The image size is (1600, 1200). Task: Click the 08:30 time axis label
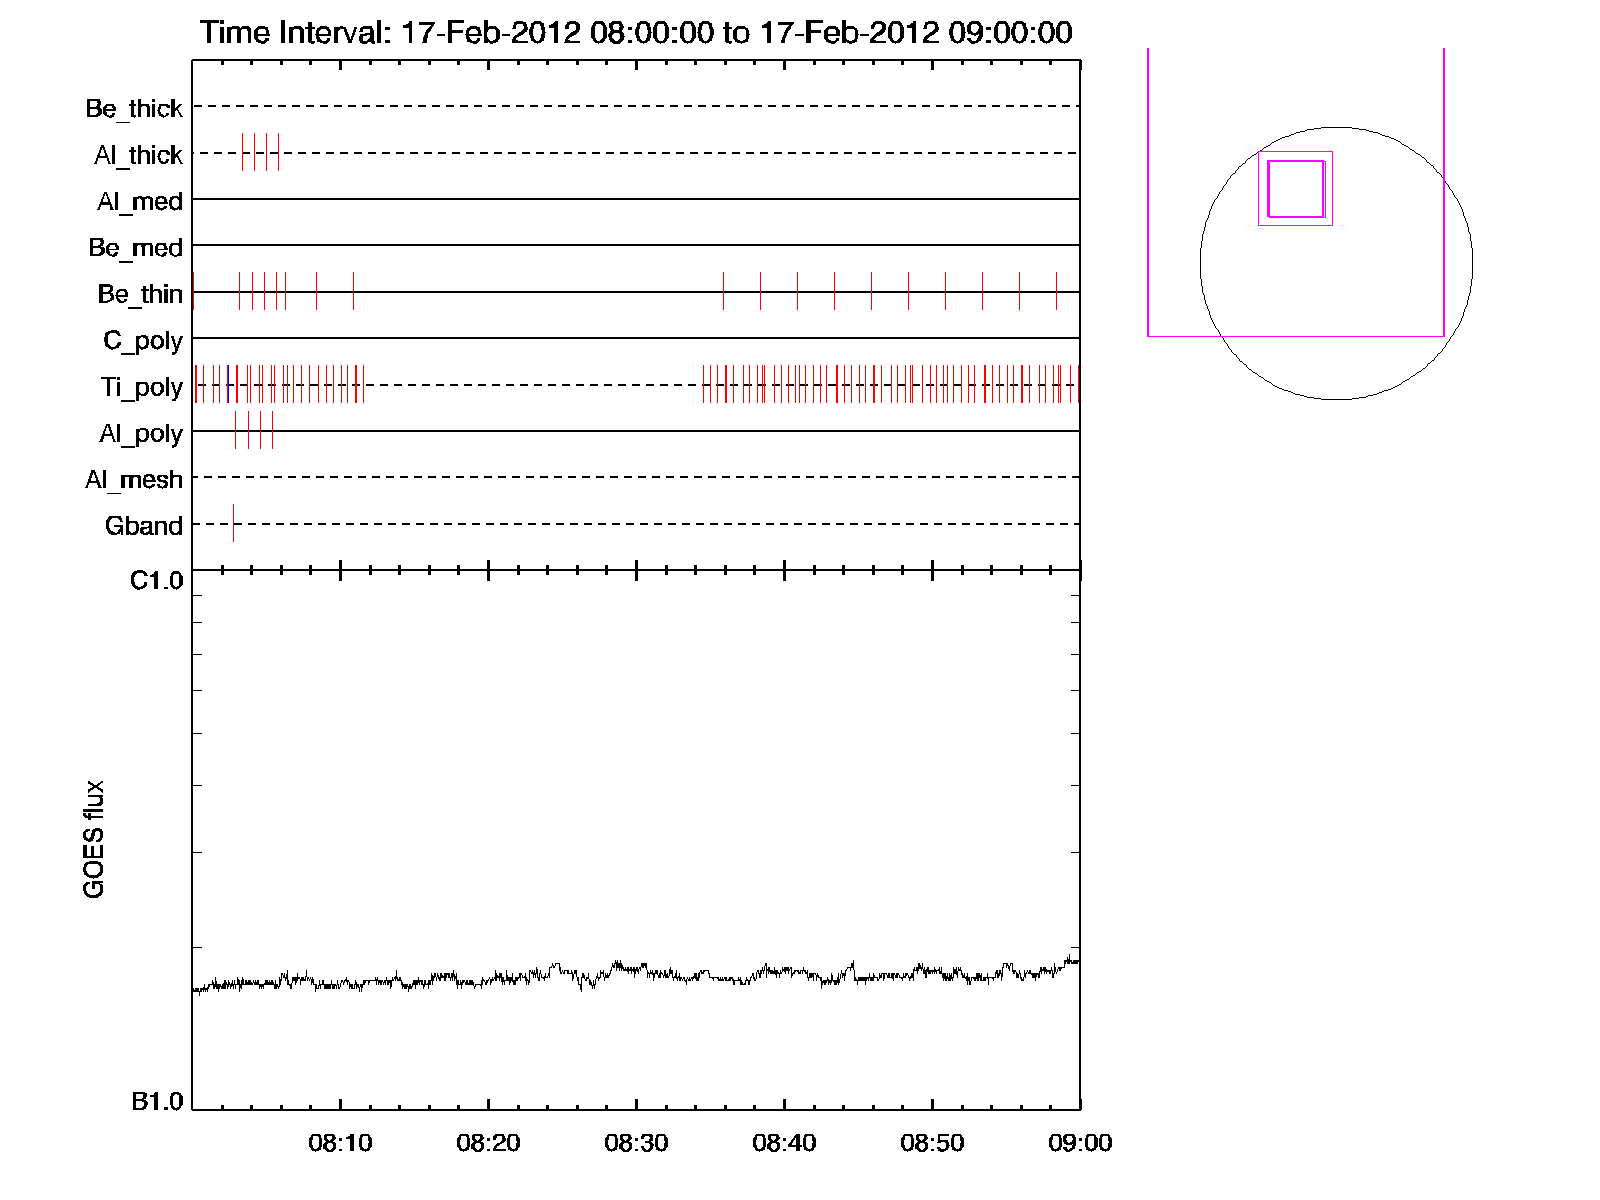click(x=636, y=1143)
